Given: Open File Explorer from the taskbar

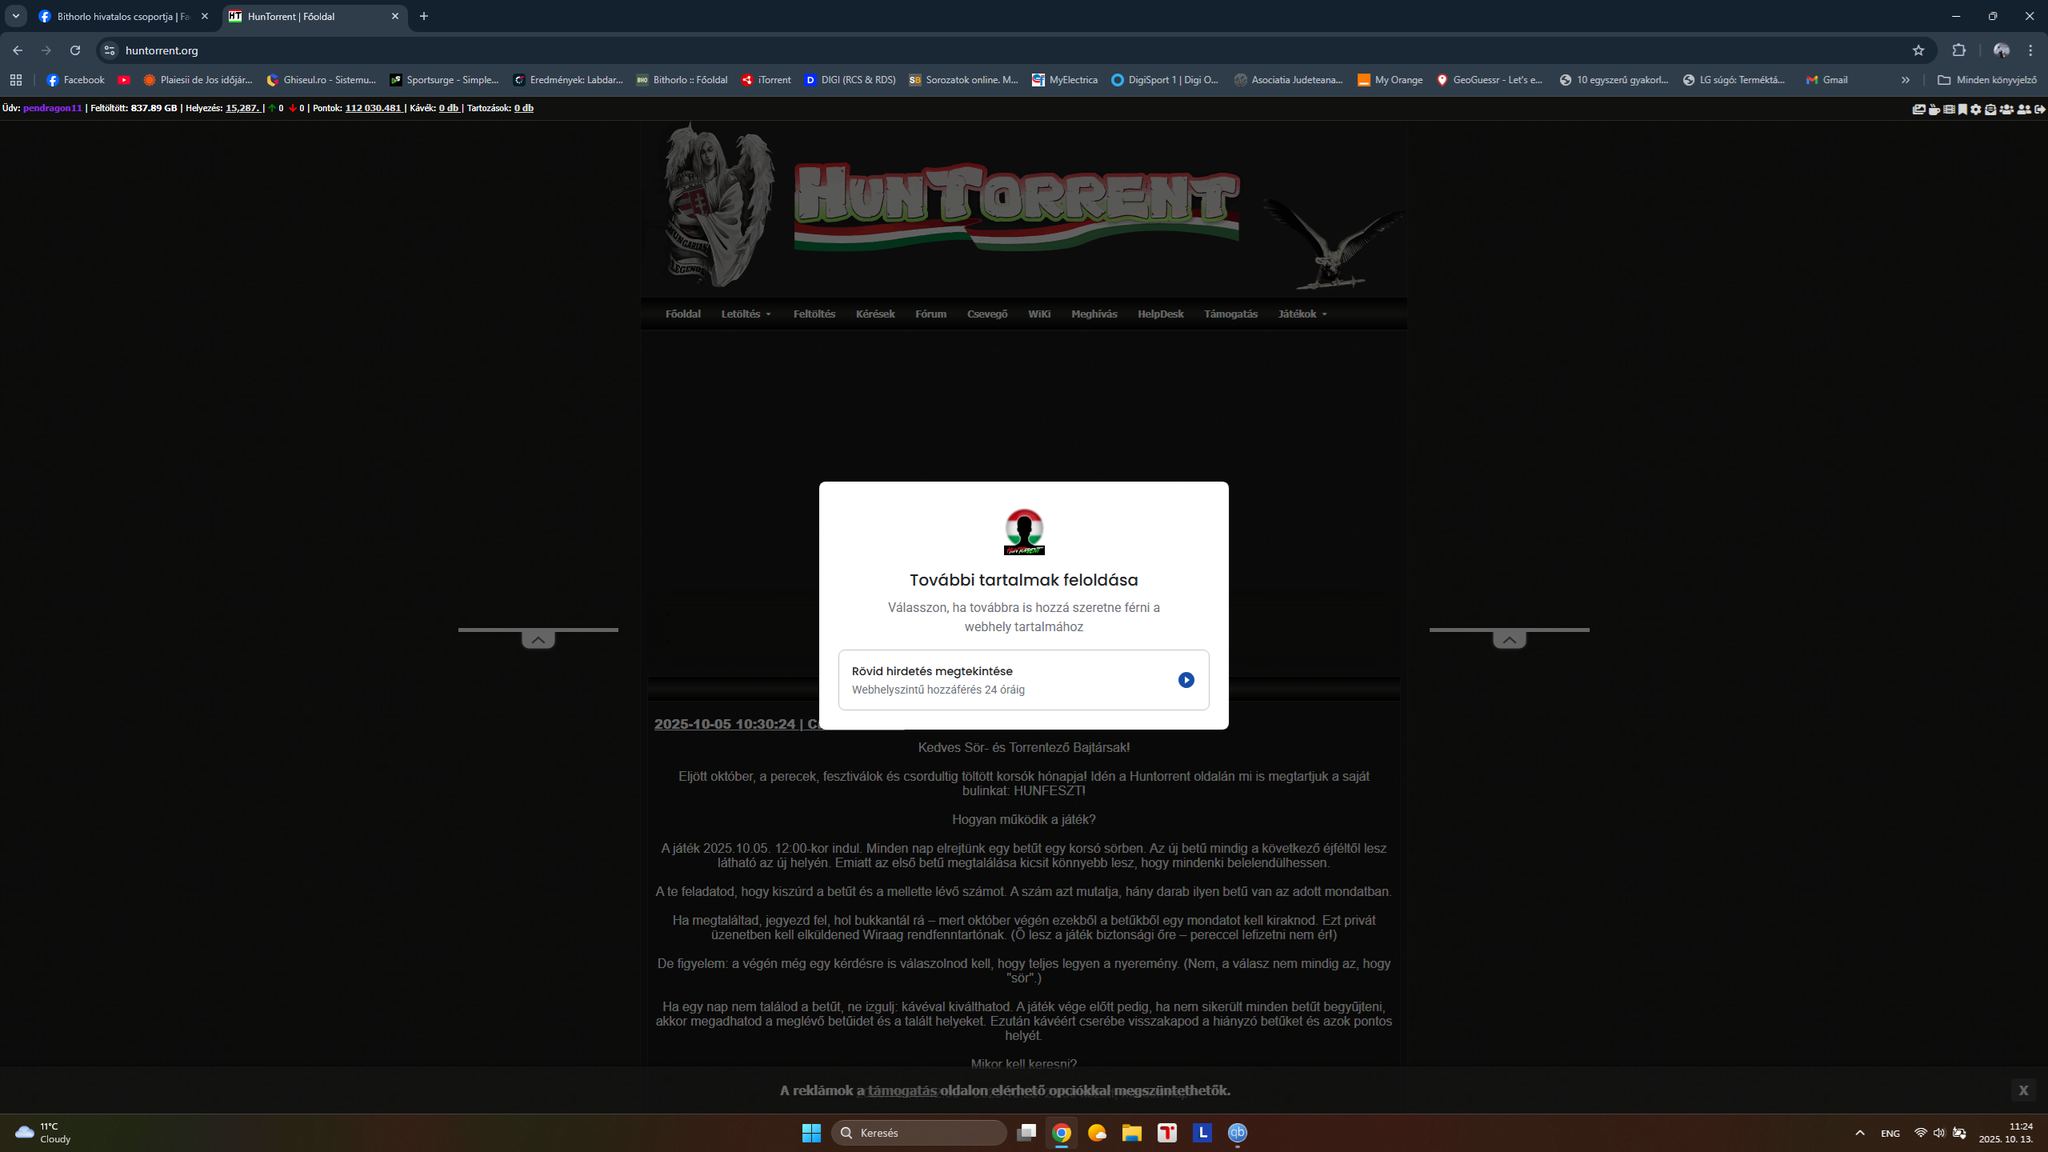Looking at the screenshot, I should click(x=1132, y=1133).
